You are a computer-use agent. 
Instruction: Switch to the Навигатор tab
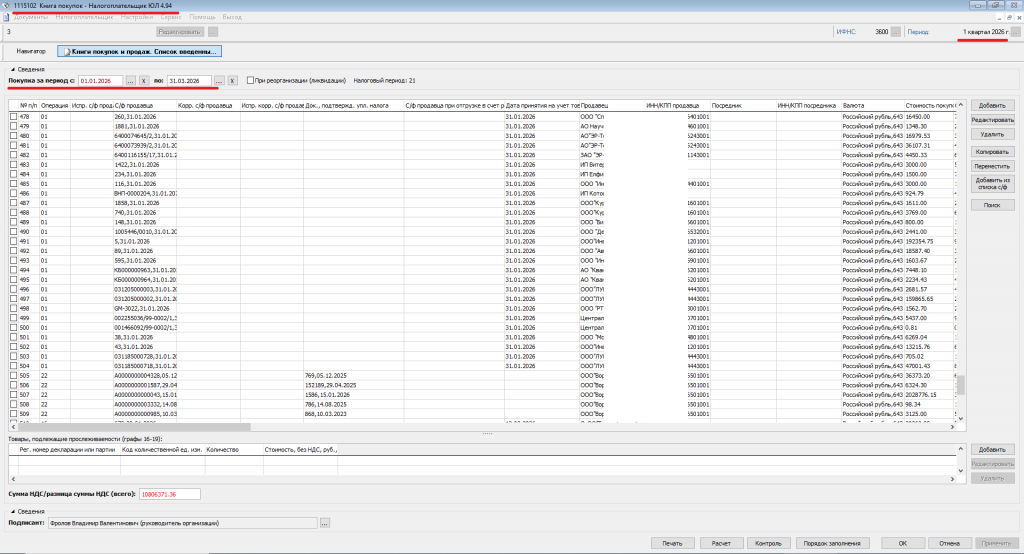[x=31, y=51]
